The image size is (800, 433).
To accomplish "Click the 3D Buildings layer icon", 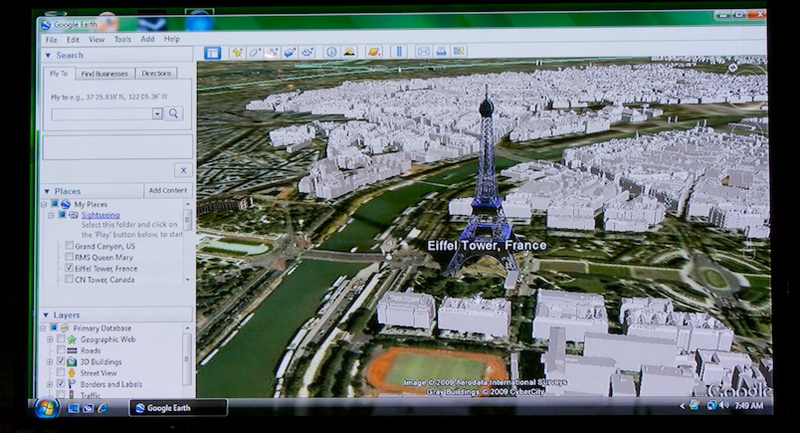I will pos(72,362).
